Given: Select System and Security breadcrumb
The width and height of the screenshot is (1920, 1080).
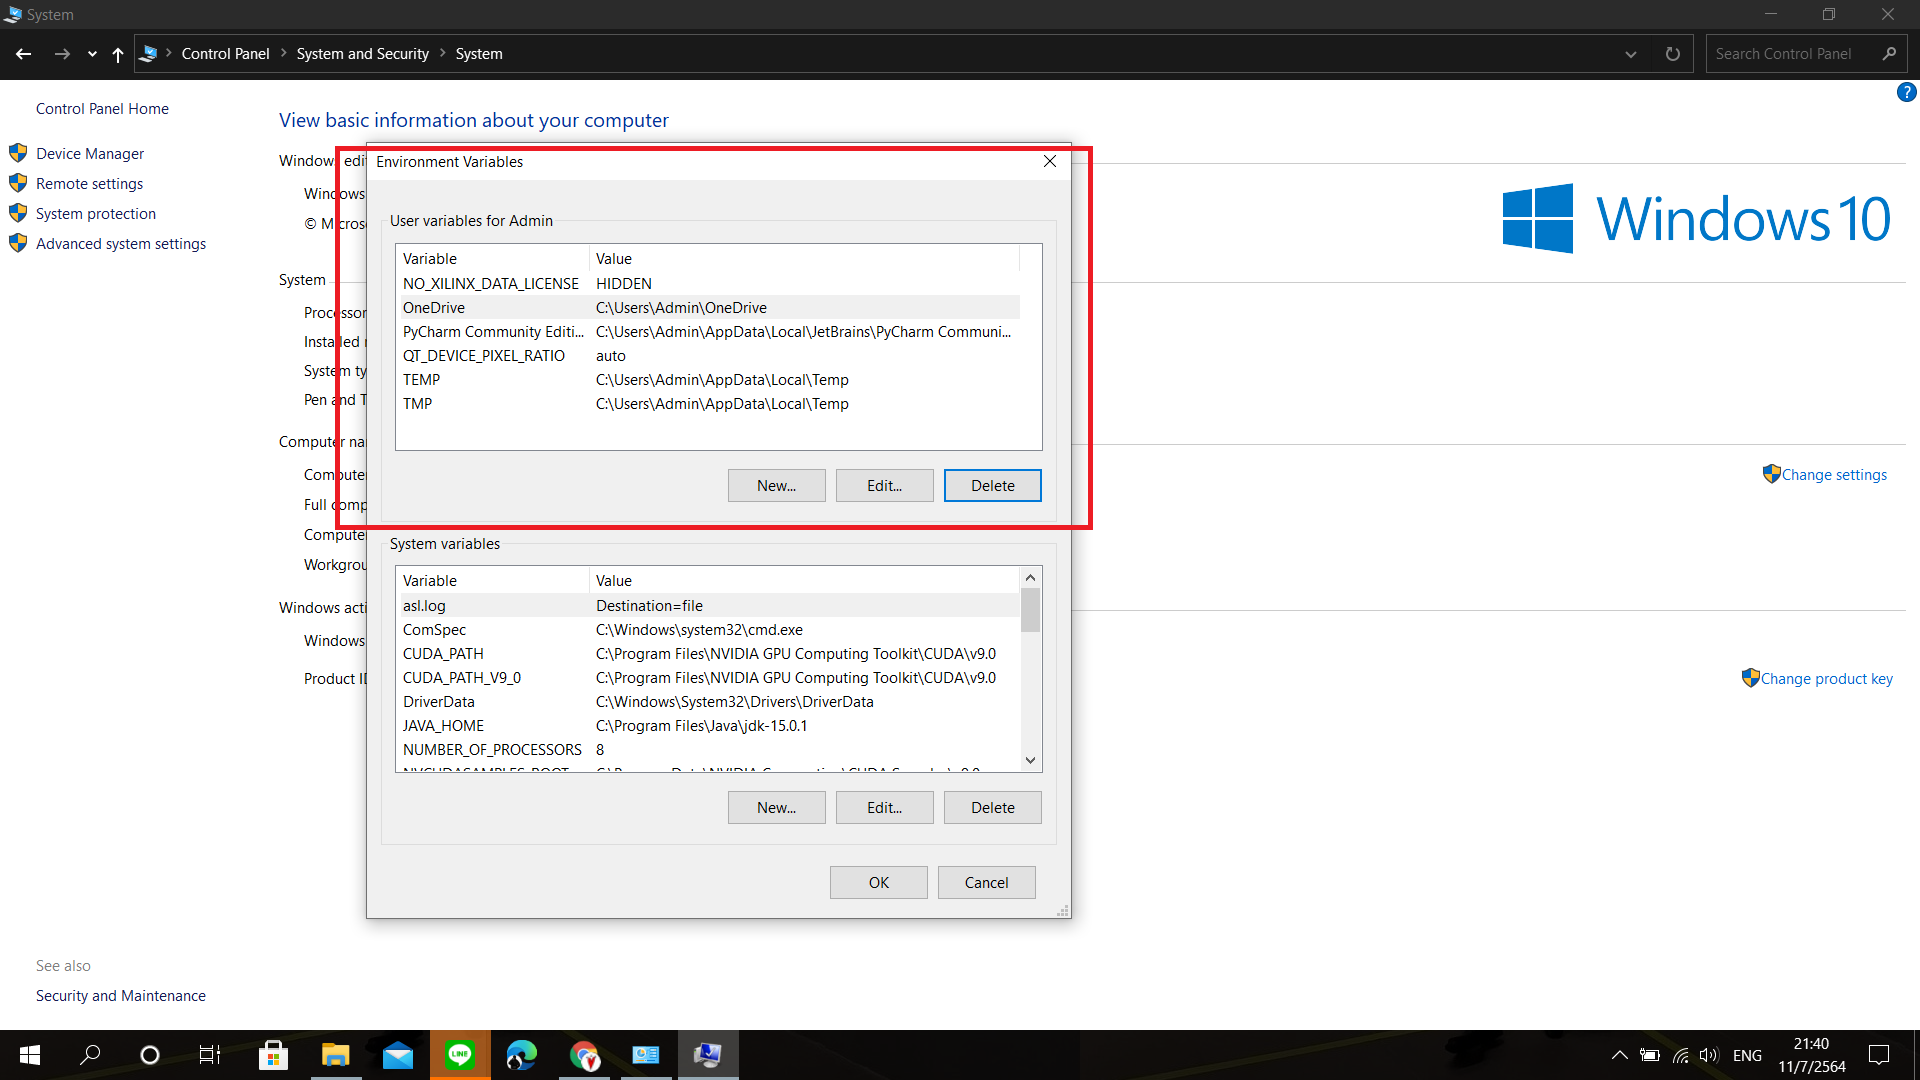Looking at the screenshot, I should (x=362, y=54).
